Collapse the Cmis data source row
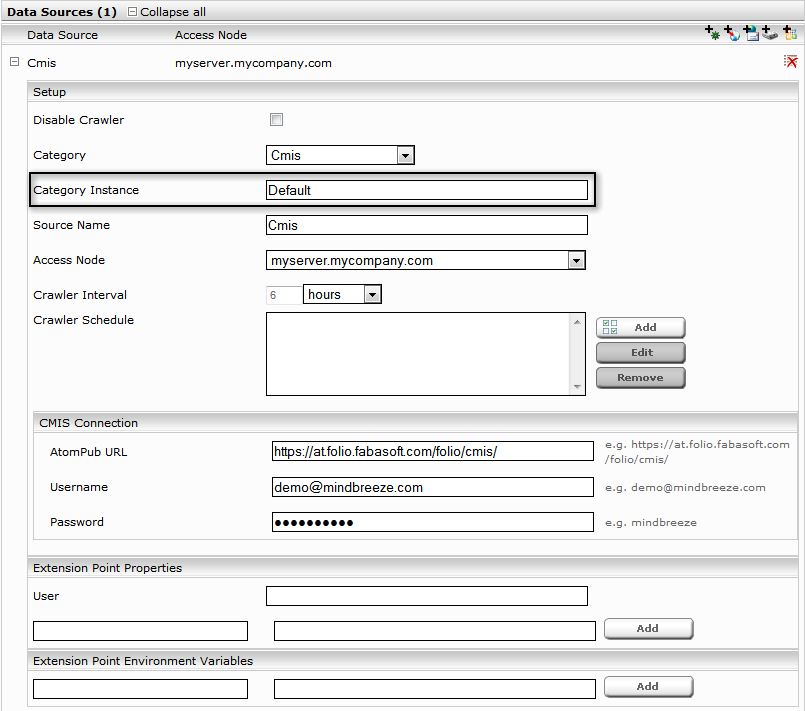Viewport: 805px width, 711px height. click(x=14, y=63)
